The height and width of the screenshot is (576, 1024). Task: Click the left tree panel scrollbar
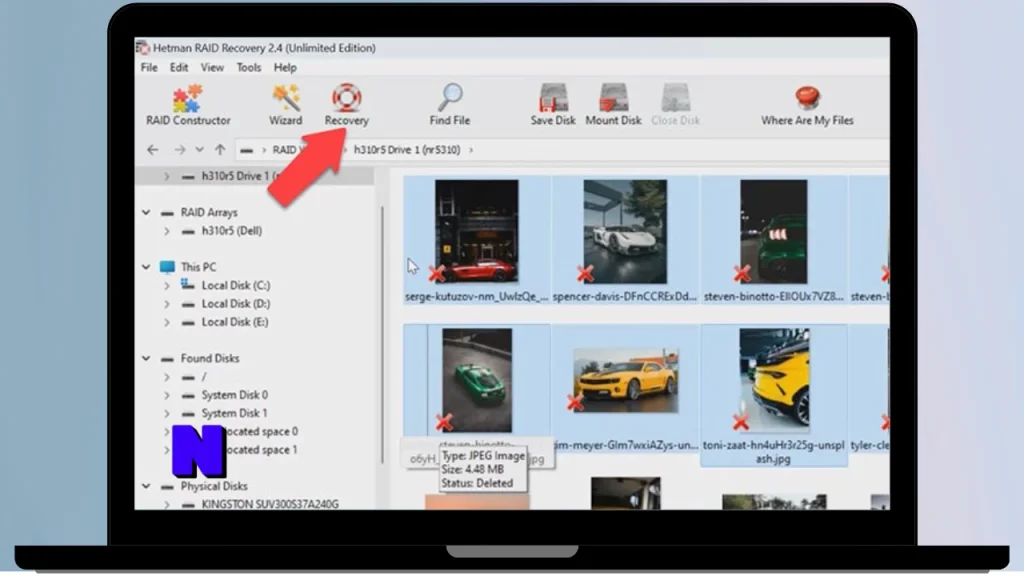pyautogui.click(x=381, y=334)
